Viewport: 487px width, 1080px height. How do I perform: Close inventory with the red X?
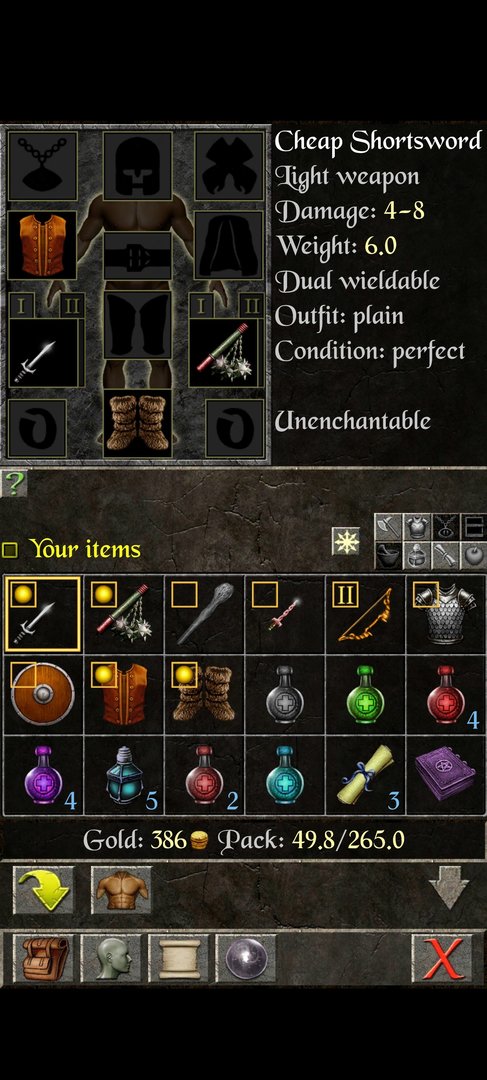coord(443,958)
